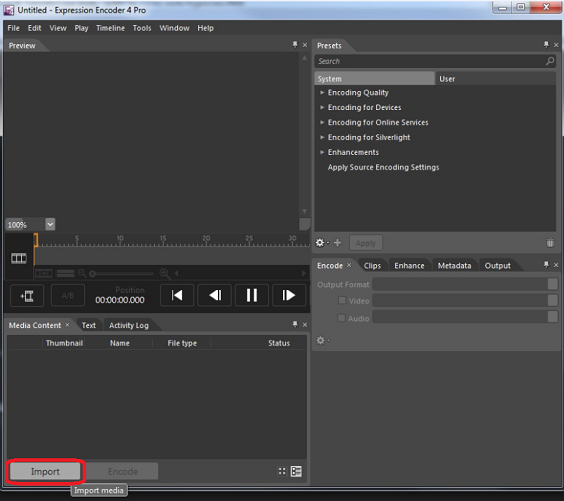This screenshot has width=564, height=501.
Task: Open the Timeline menu
Action: coord(110,28)
